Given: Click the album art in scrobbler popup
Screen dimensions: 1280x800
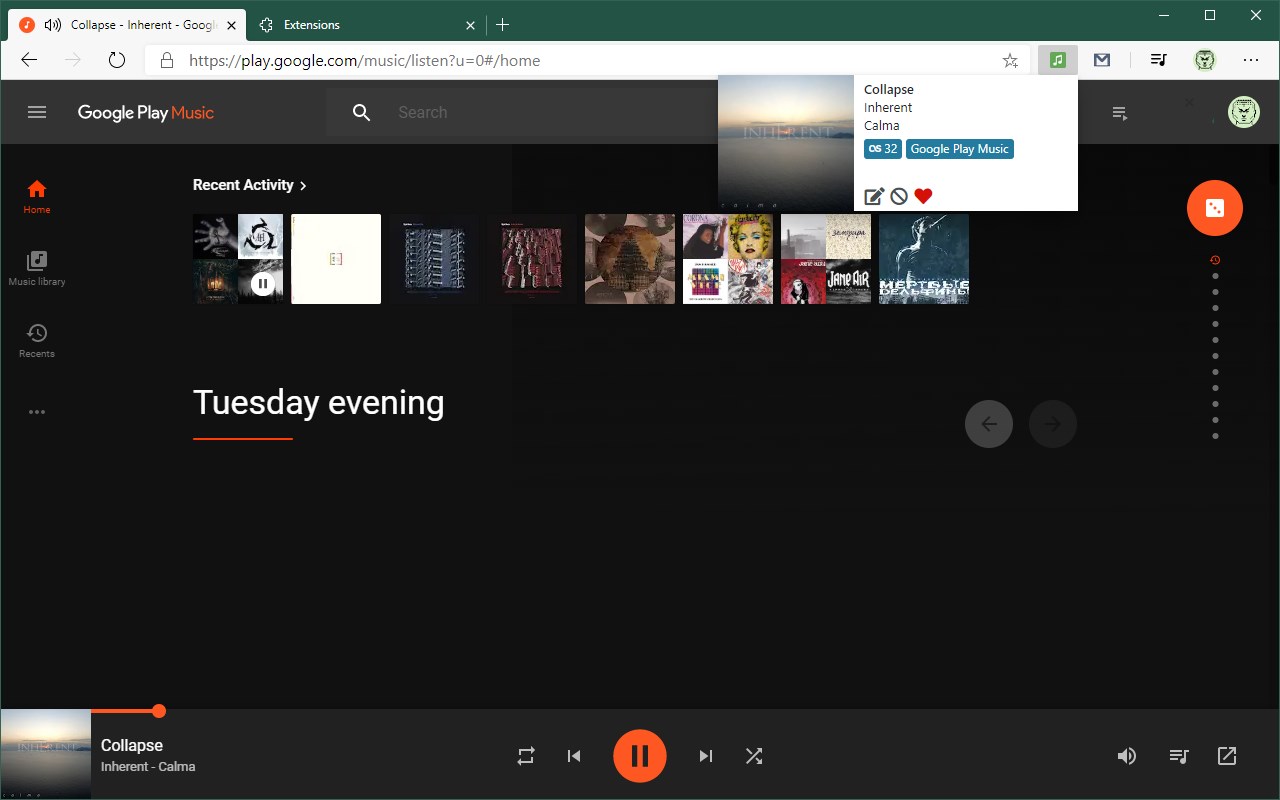Looking at the screenshot, I should pyautogui.click(x=786, y=143).
